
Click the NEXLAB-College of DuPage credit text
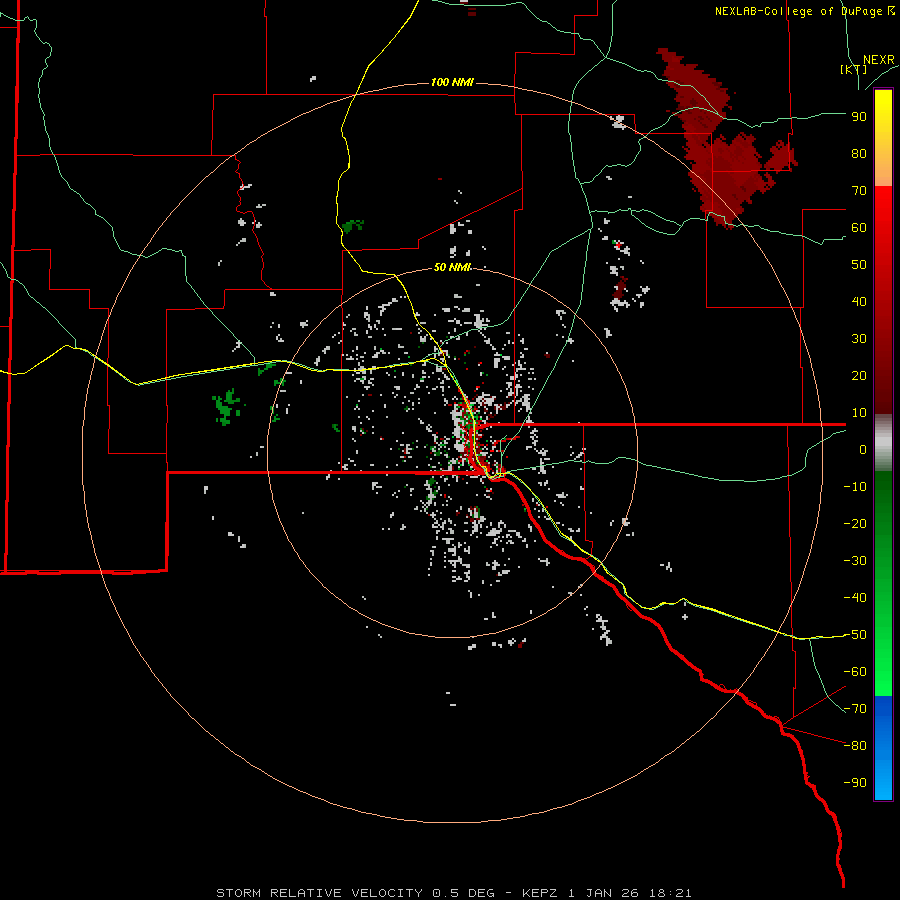click(x=805, y=11)
